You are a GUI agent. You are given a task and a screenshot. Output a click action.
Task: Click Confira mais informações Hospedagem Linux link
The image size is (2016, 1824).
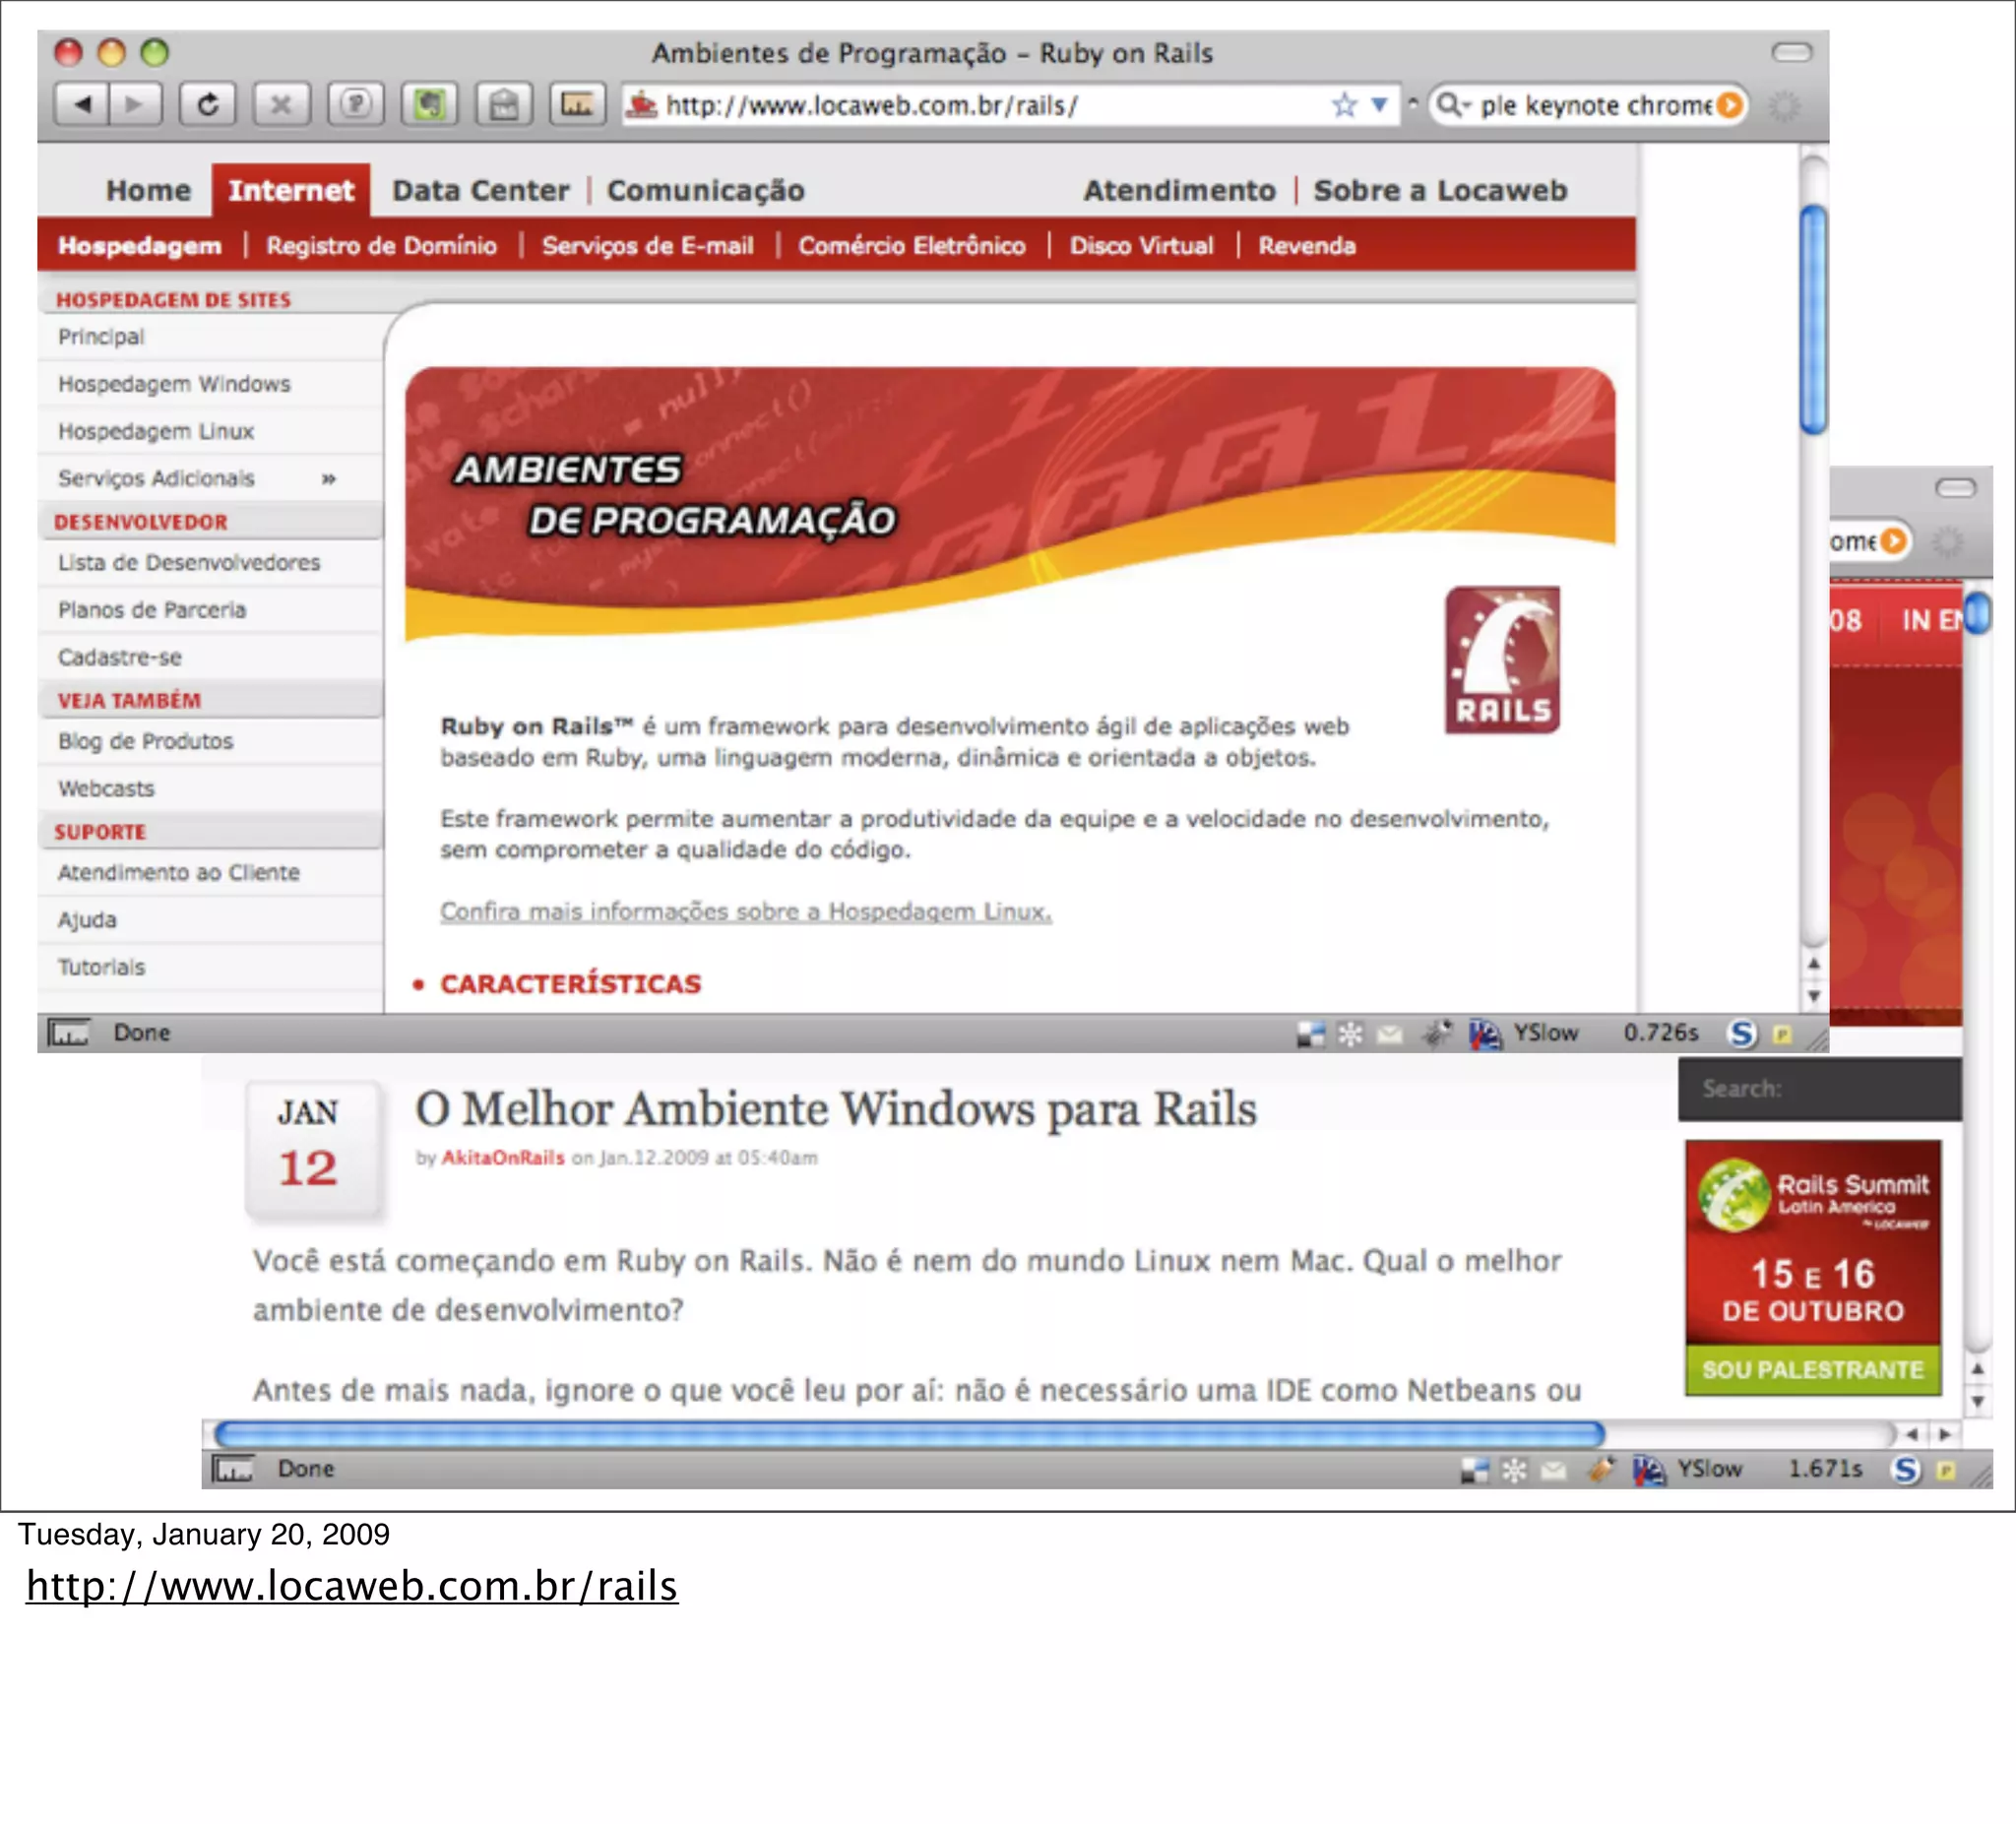tap(745, 911)
